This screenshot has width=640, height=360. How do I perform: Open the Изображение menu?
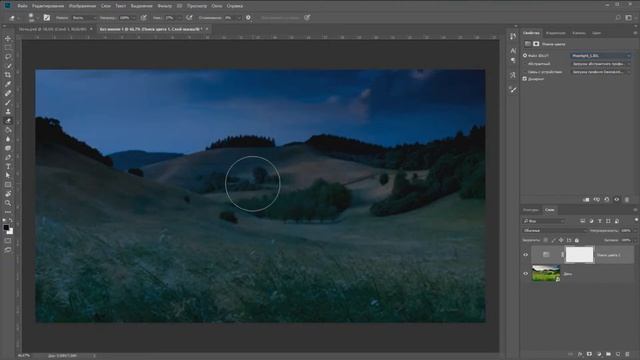tap(82, 6)
